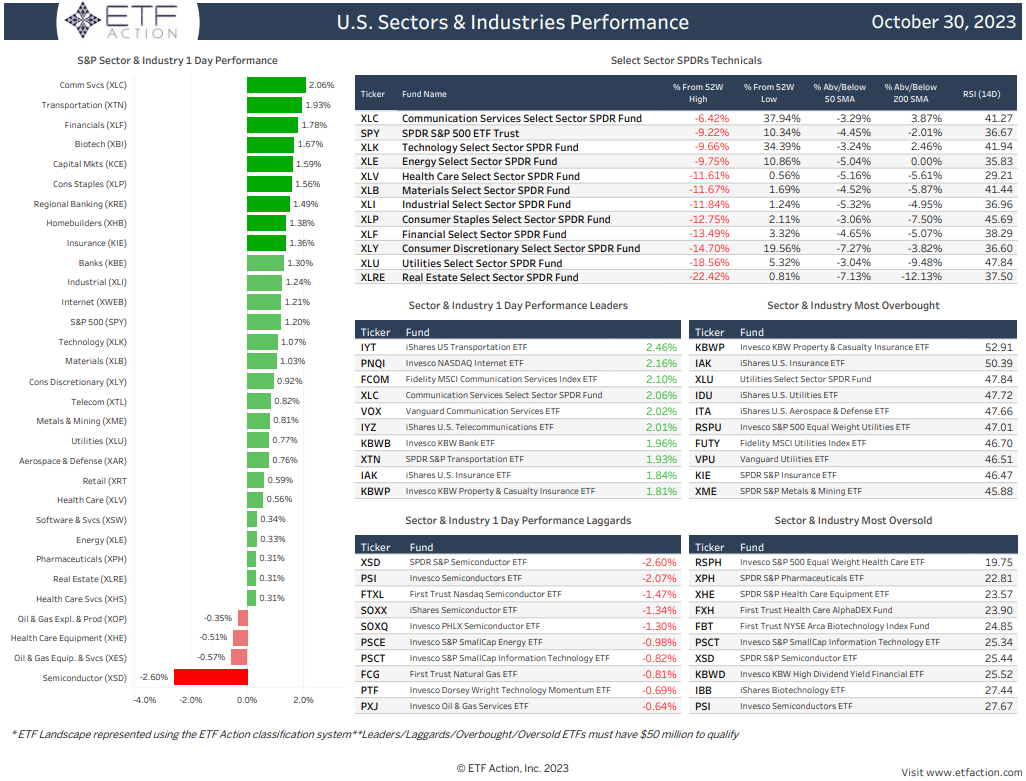Select First Trust NYSE Arca Biotechnology Index Fund
Image resolution: width=1026 pixels, height=781 pixels.
point(834,627)
